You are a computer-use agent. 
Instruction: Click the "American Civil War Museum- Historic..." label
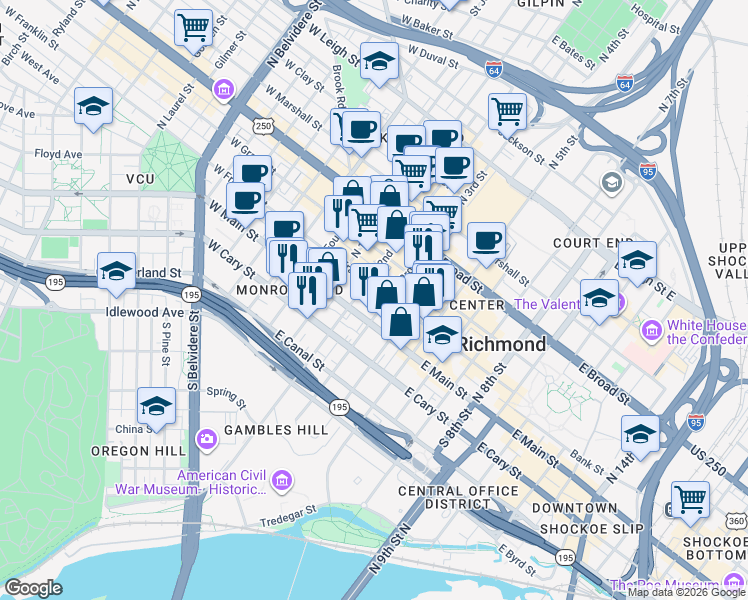[191, 482]
